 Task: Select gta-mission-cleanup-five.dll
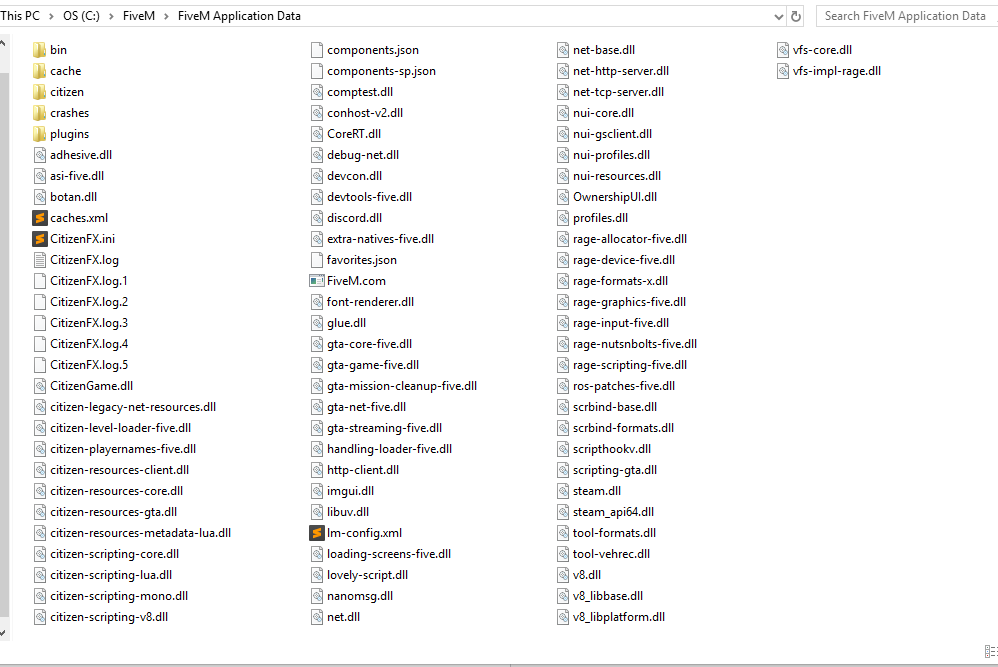tap(402, 386)
